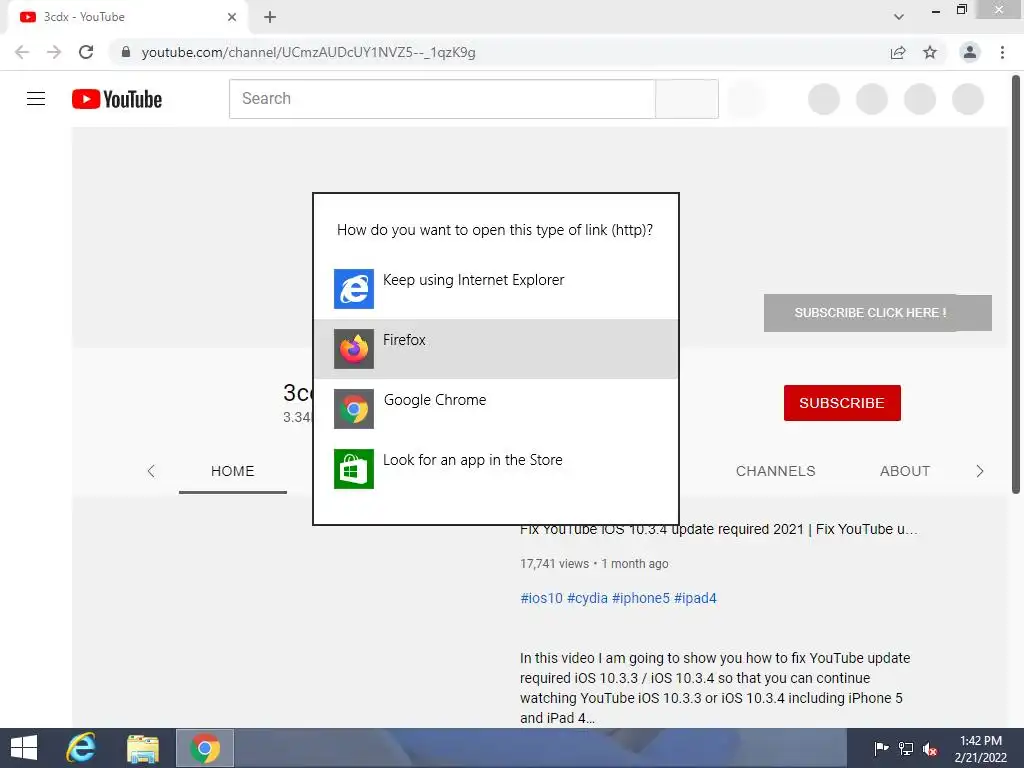Choose Firefox to open the link

pos(496,349)
